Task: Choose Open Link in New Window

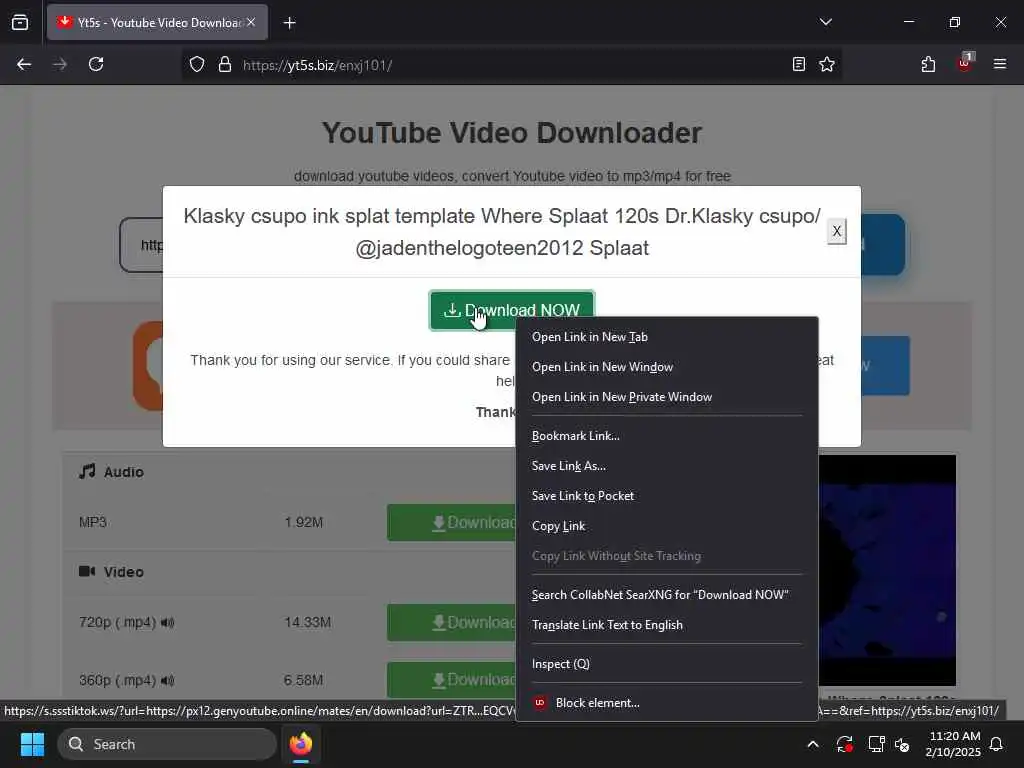Action: [x=667, y=367]
